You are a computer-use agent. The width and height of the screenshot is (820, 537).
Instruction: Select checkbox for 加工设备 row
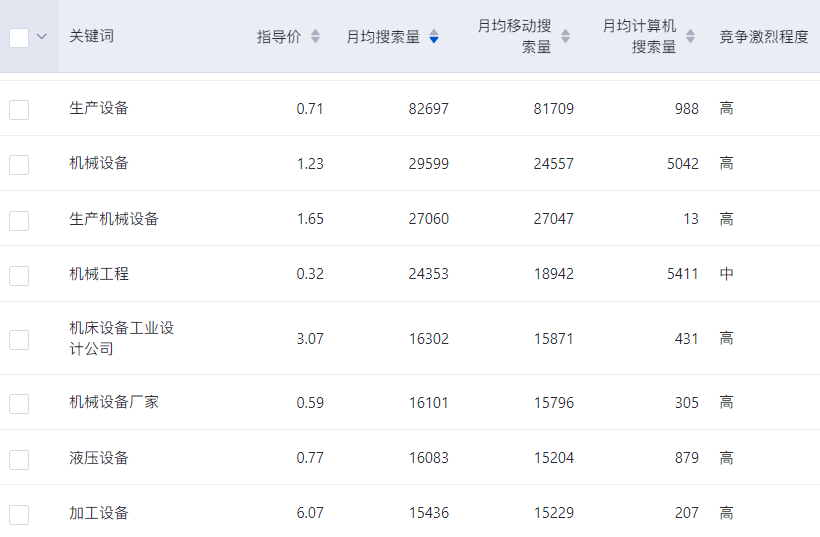click(x=19, y=514)
